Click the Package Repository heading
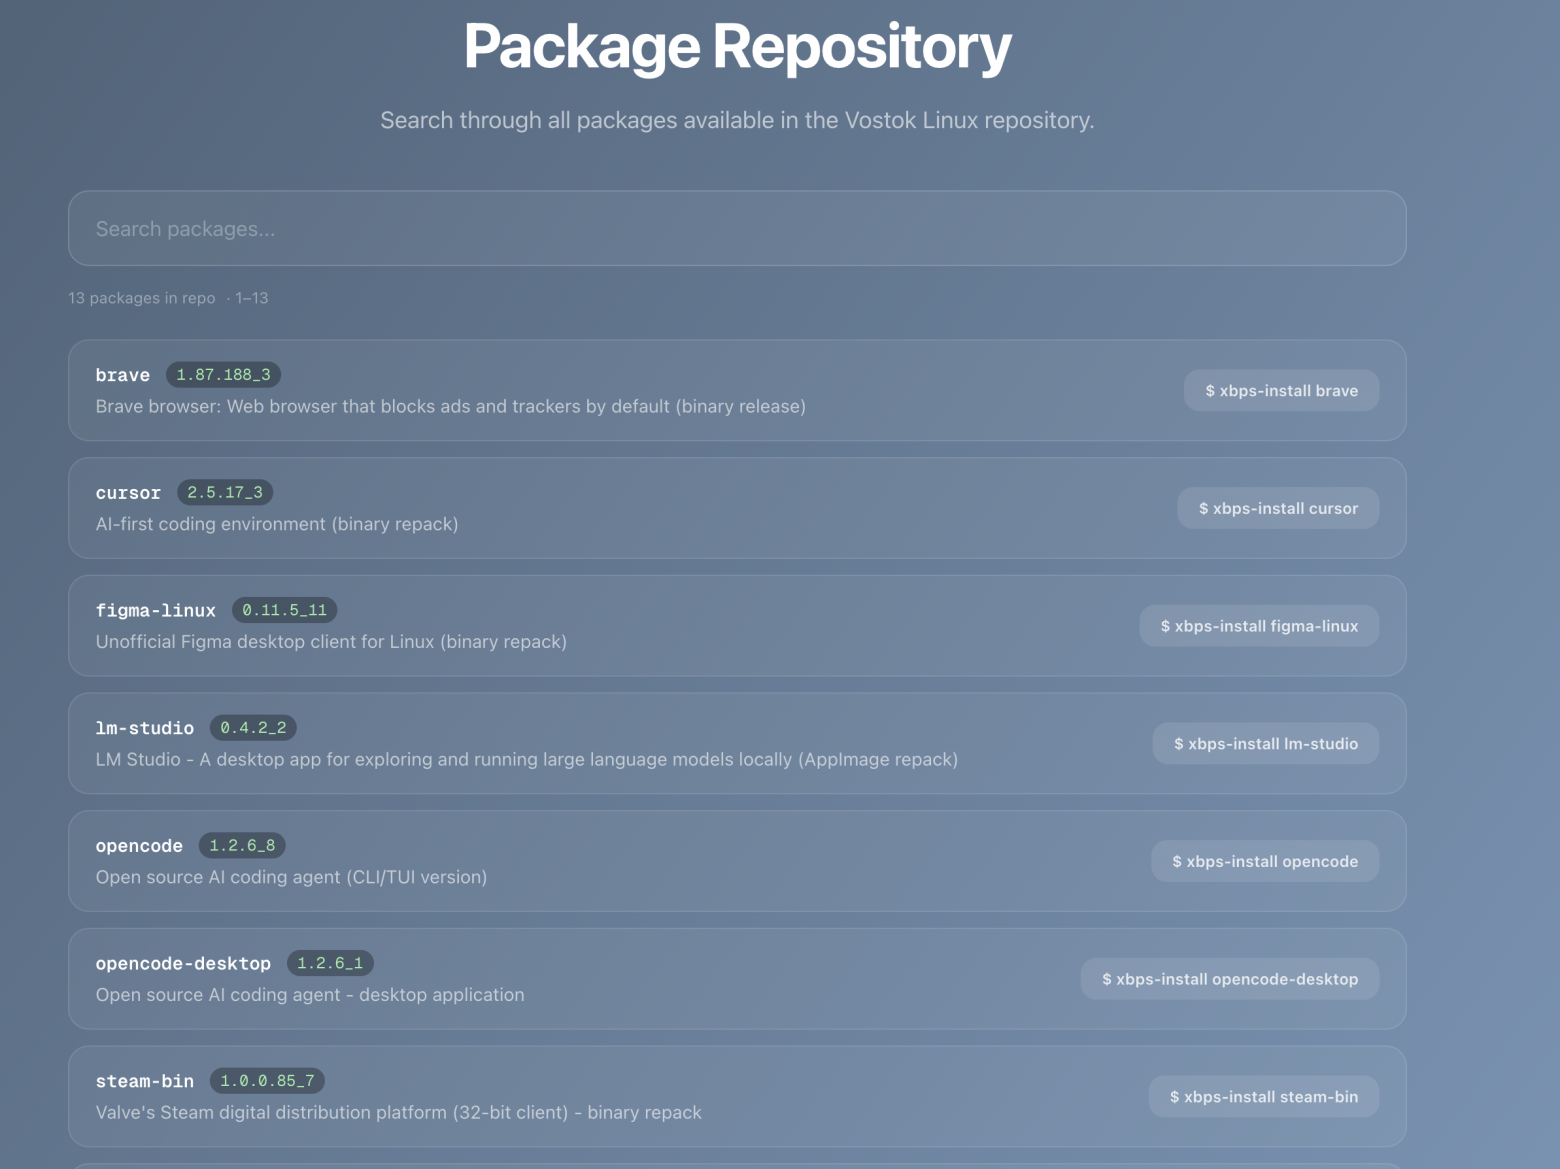This screenshot has height=1169, width=1560. click(737, 46)
